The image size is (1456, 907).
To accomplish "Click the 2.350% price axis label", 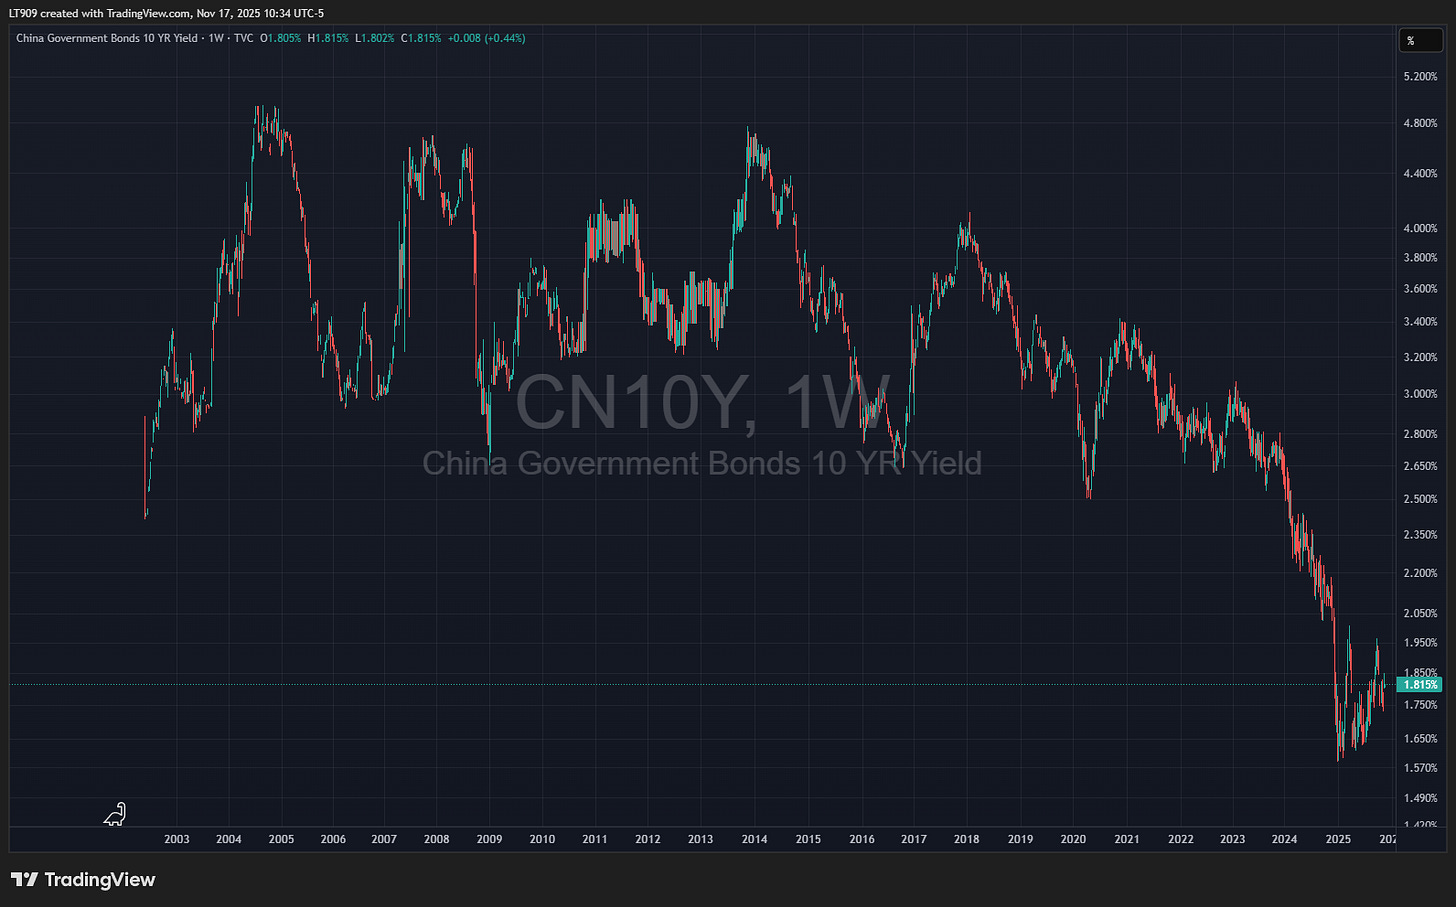I will (1421, 535).
